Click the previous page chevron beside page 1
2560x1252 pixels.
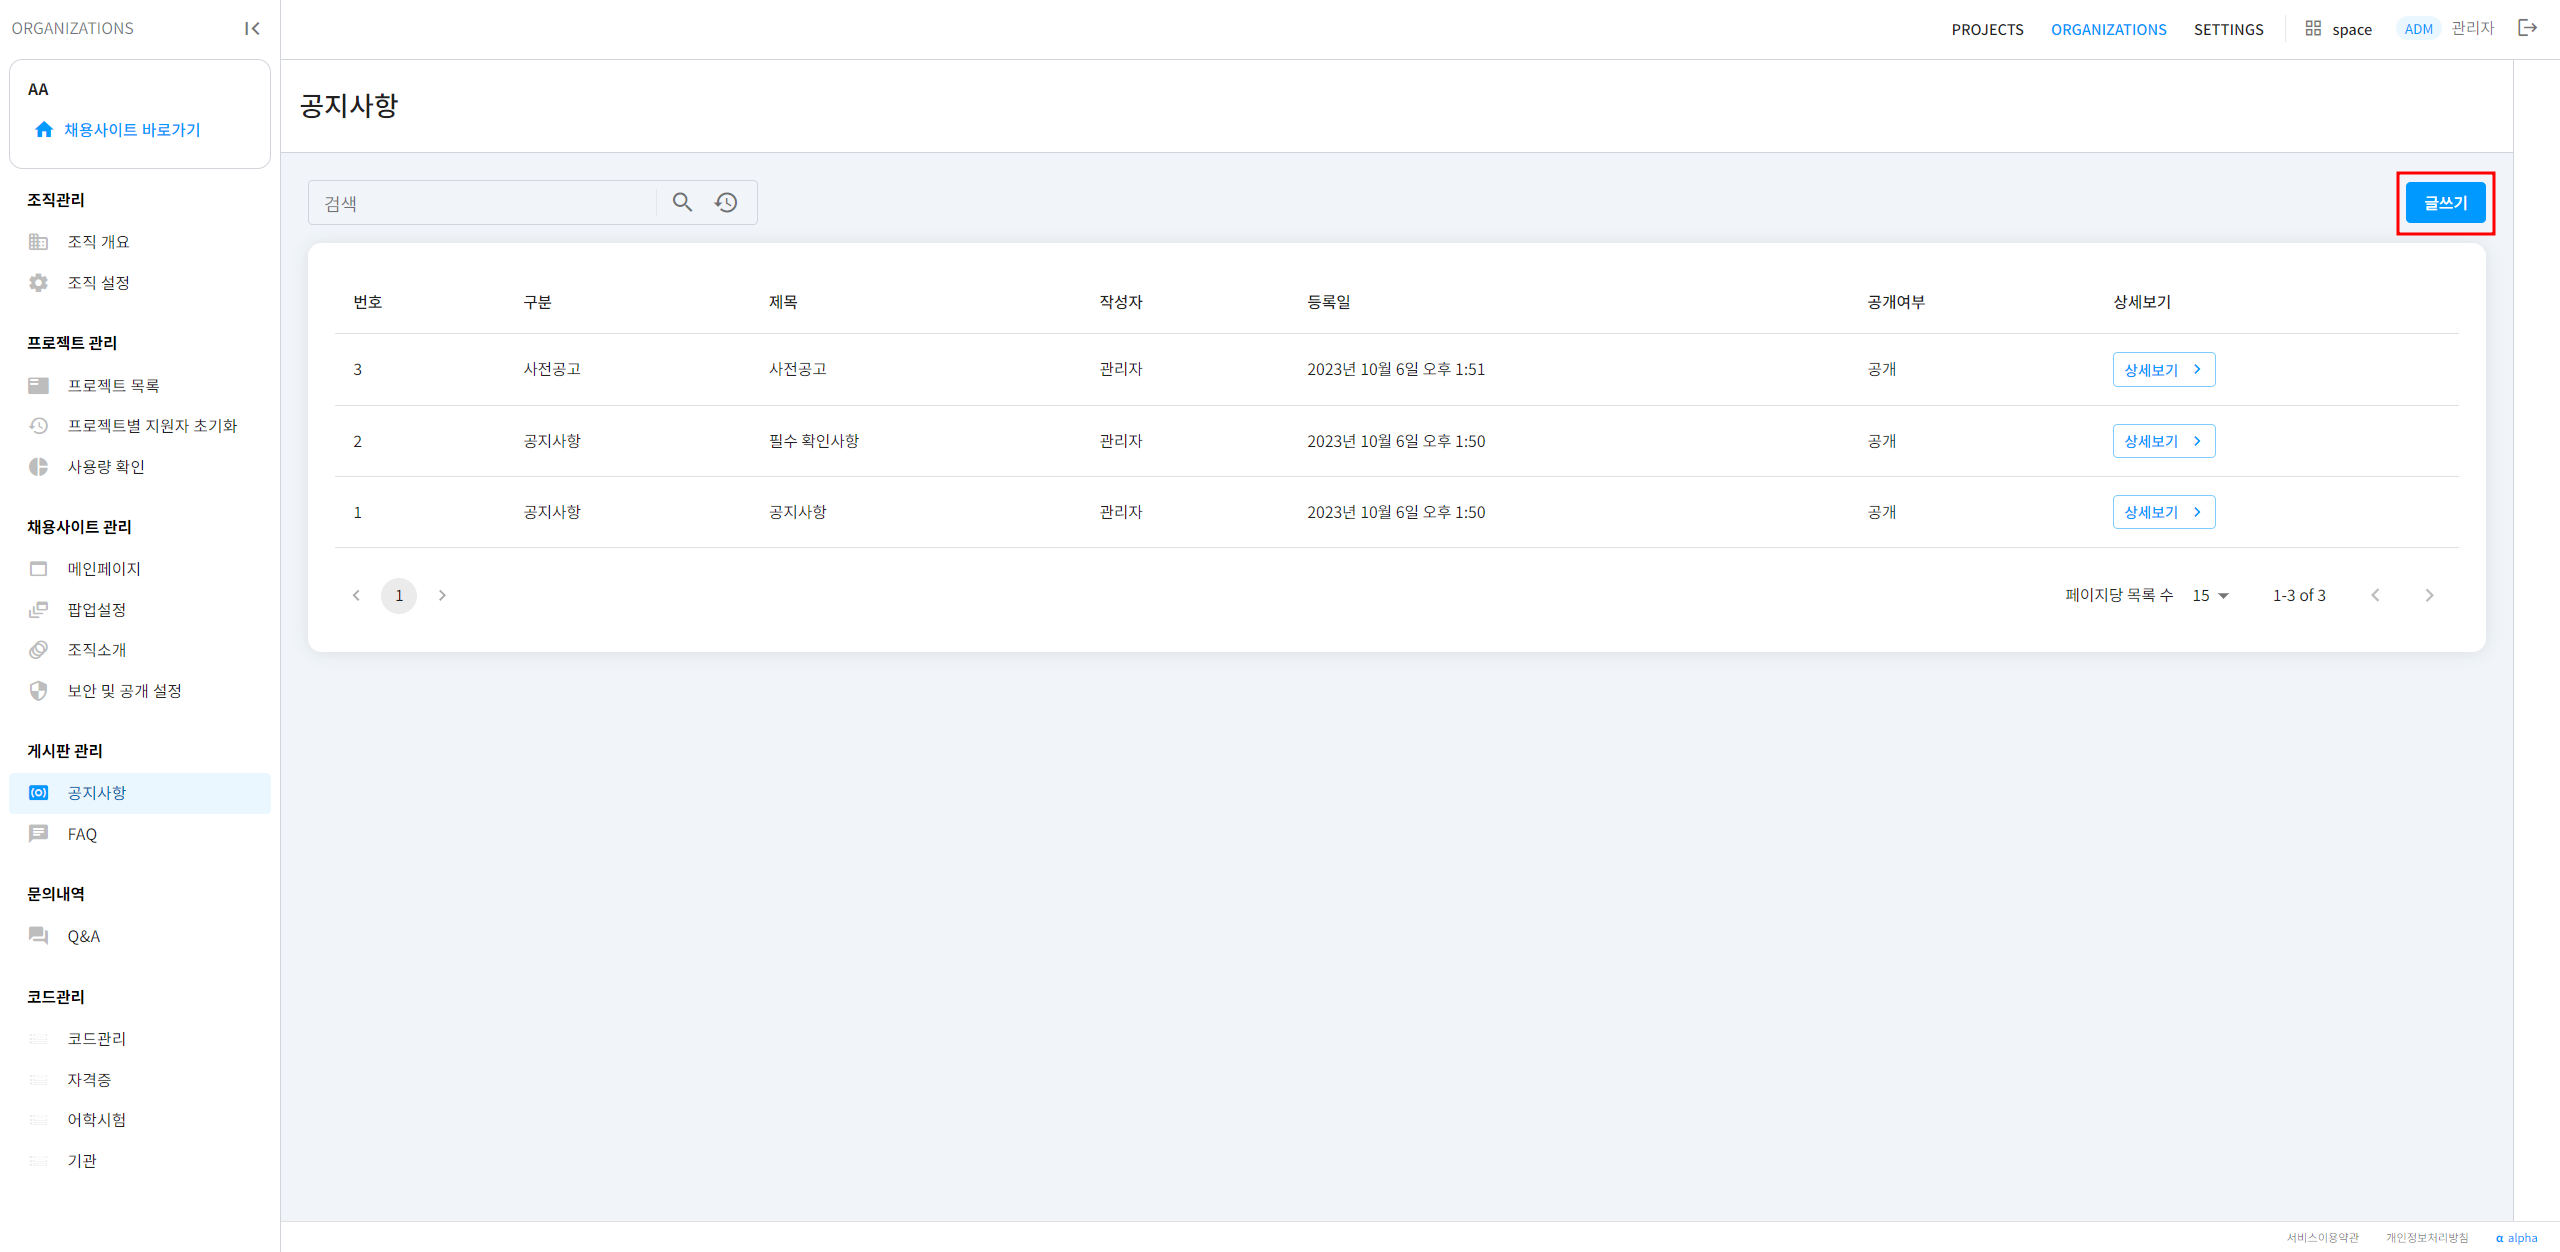(x=356, y=596)
